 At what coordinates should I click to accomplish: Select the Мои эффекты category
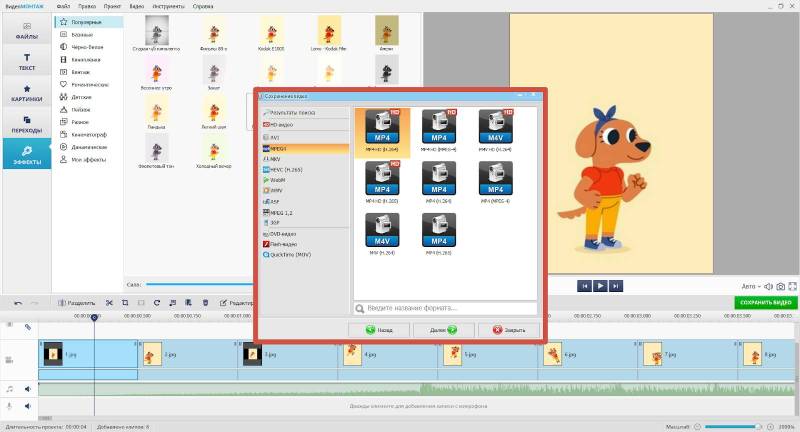88,160
